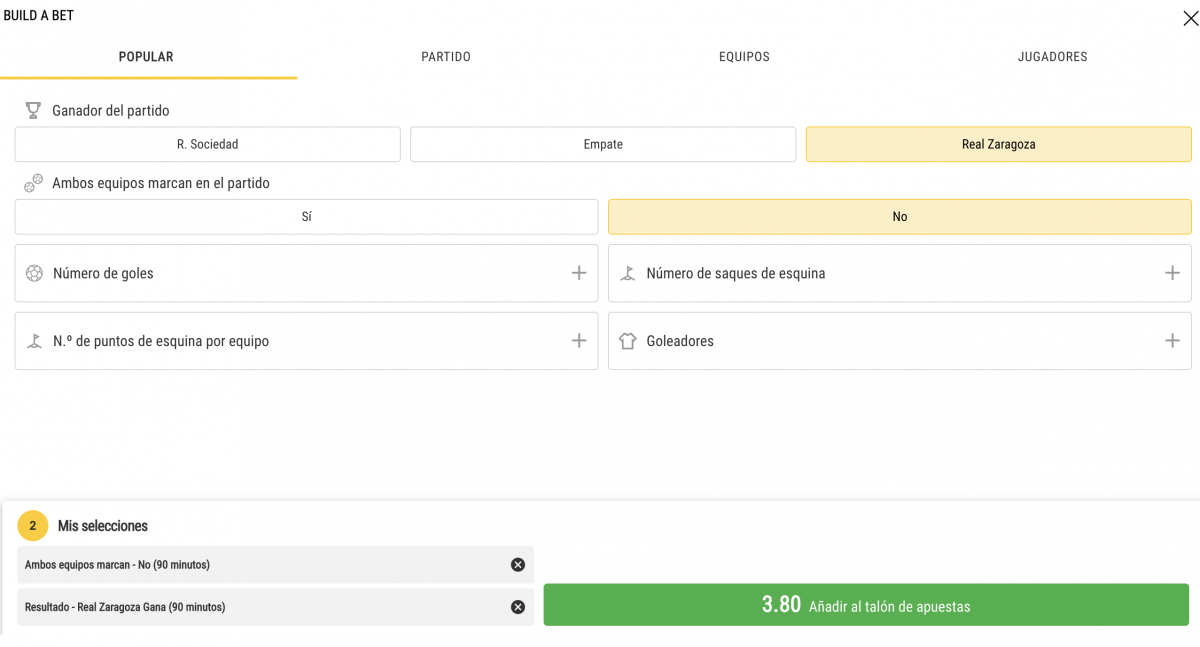Screen dimensions: 1200x647
Task: Go to the EQUIPOS tab
Action: tap(744, 57)
